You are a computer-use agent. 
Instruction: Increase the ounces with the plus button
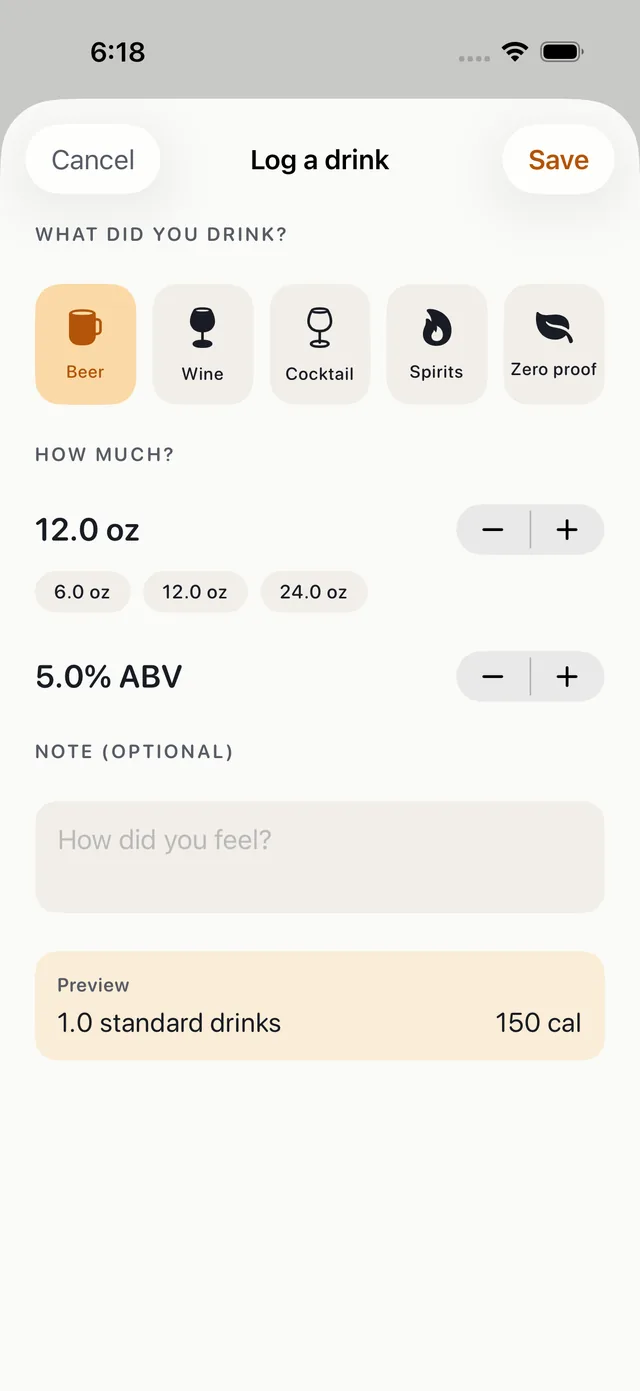point(567,529)
